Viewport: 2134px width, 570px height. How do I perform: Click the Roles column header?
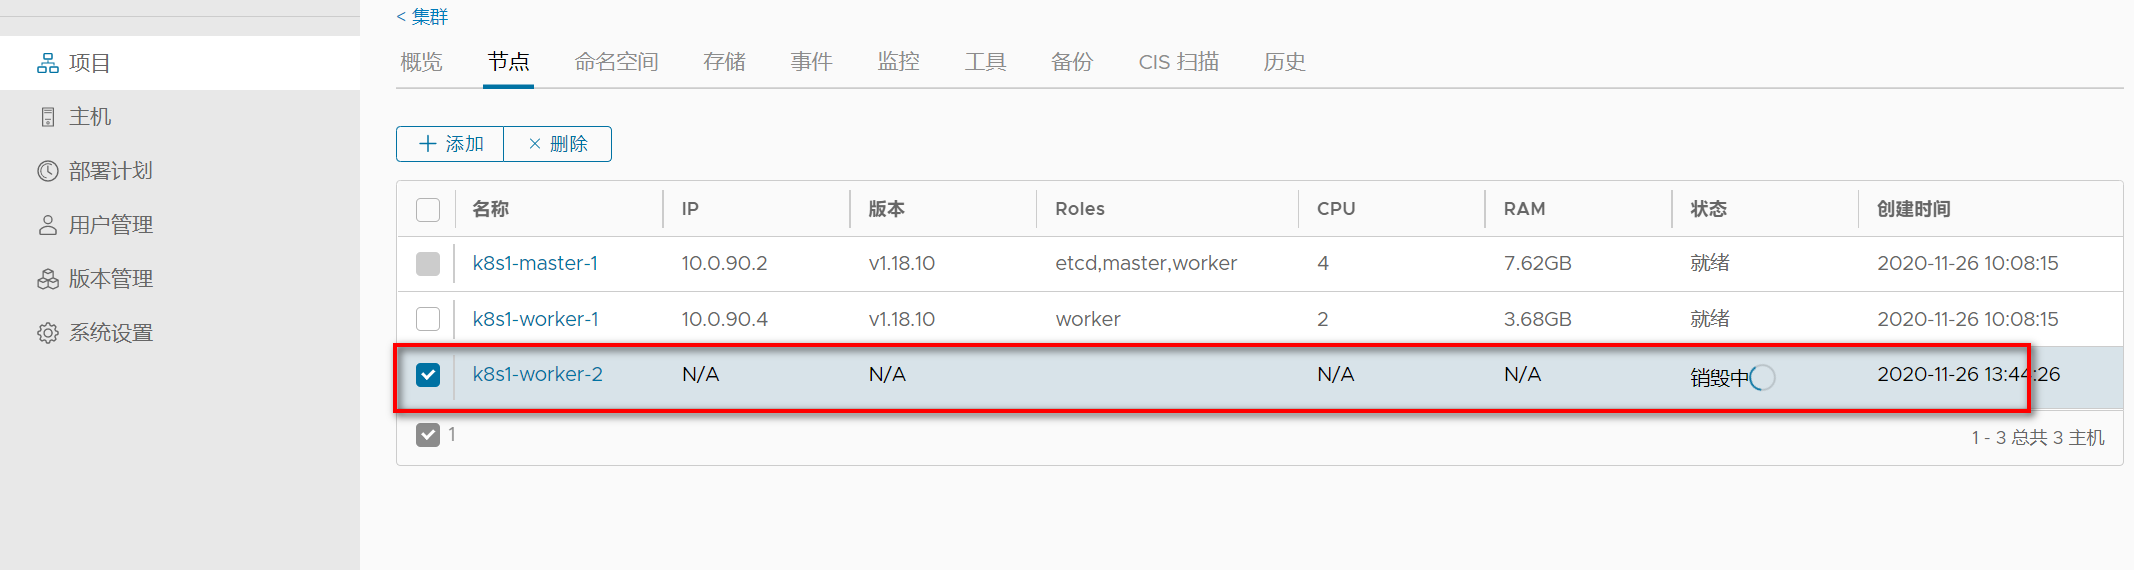click(x=1080, y=209)
